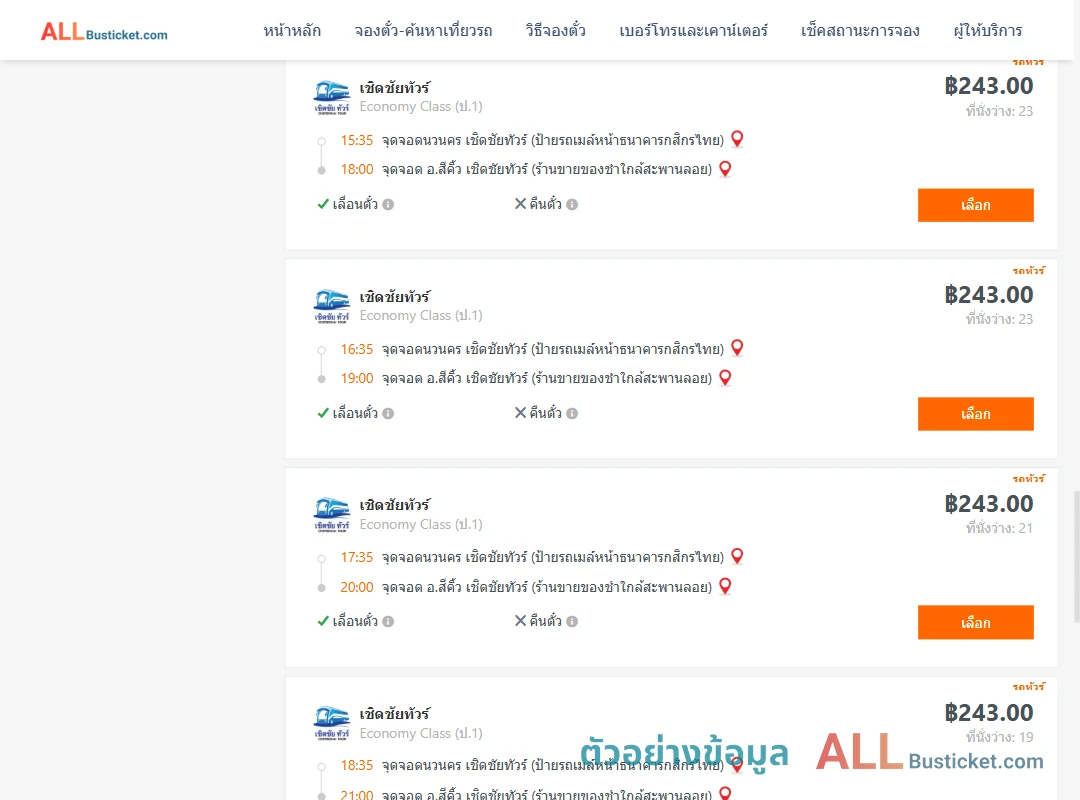This screenshot has width=1080, height=800.
Task: Click the 18:35 departure time text
Action: 357,766
